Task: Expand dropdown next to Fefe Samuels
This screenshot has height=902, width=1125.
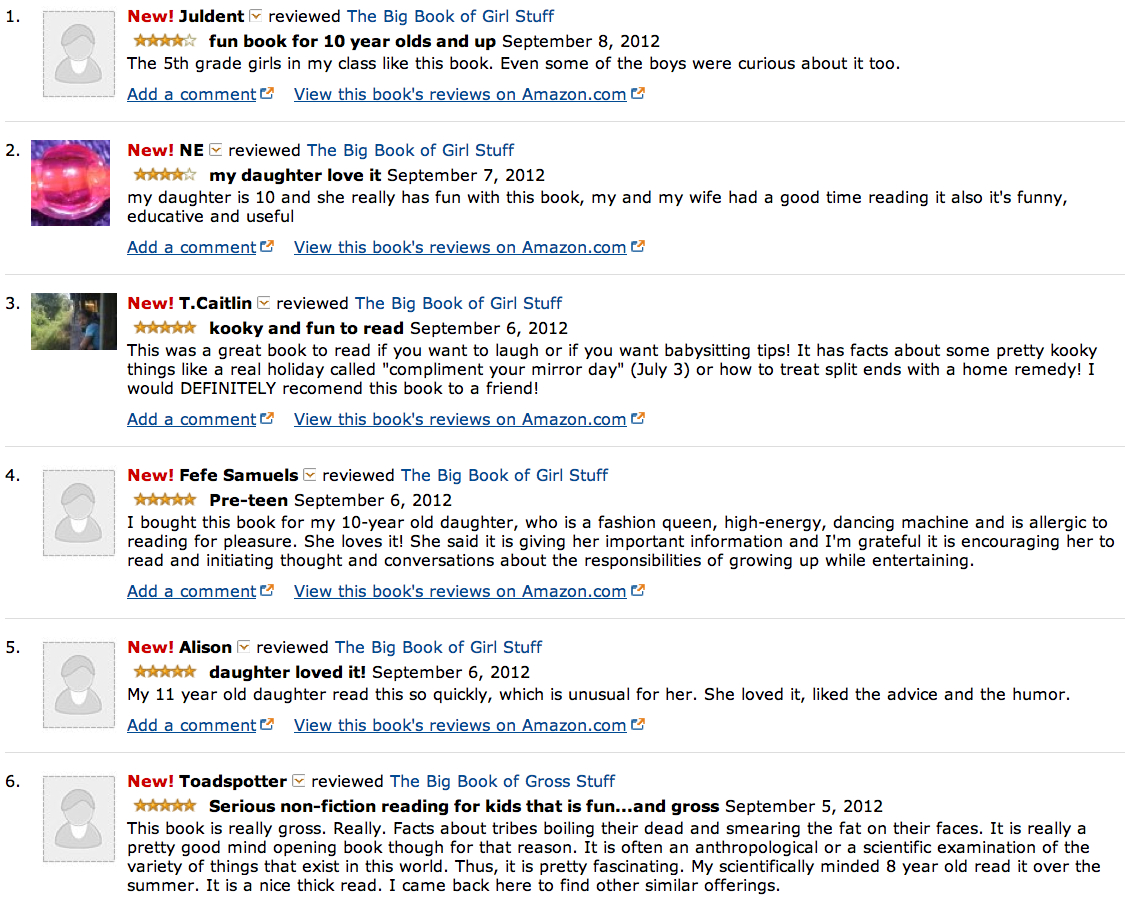Action: click(310, 475)
